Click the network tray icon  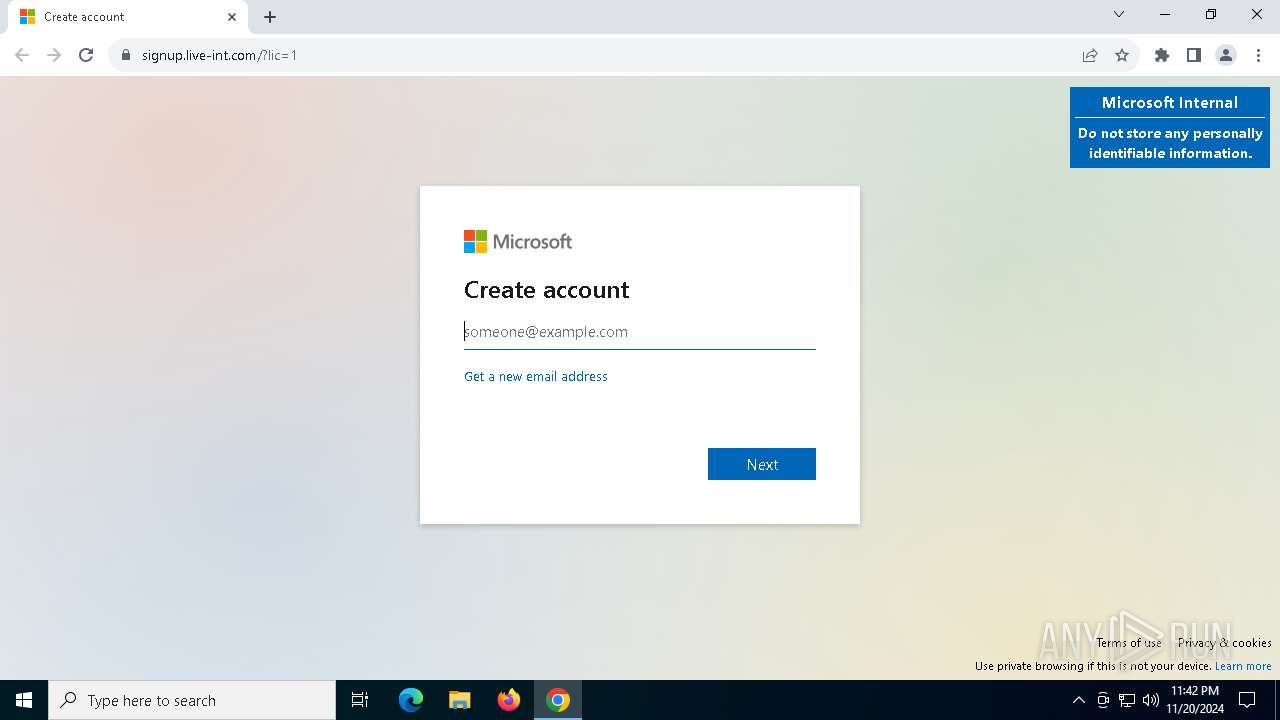(x=1127, y=700)
